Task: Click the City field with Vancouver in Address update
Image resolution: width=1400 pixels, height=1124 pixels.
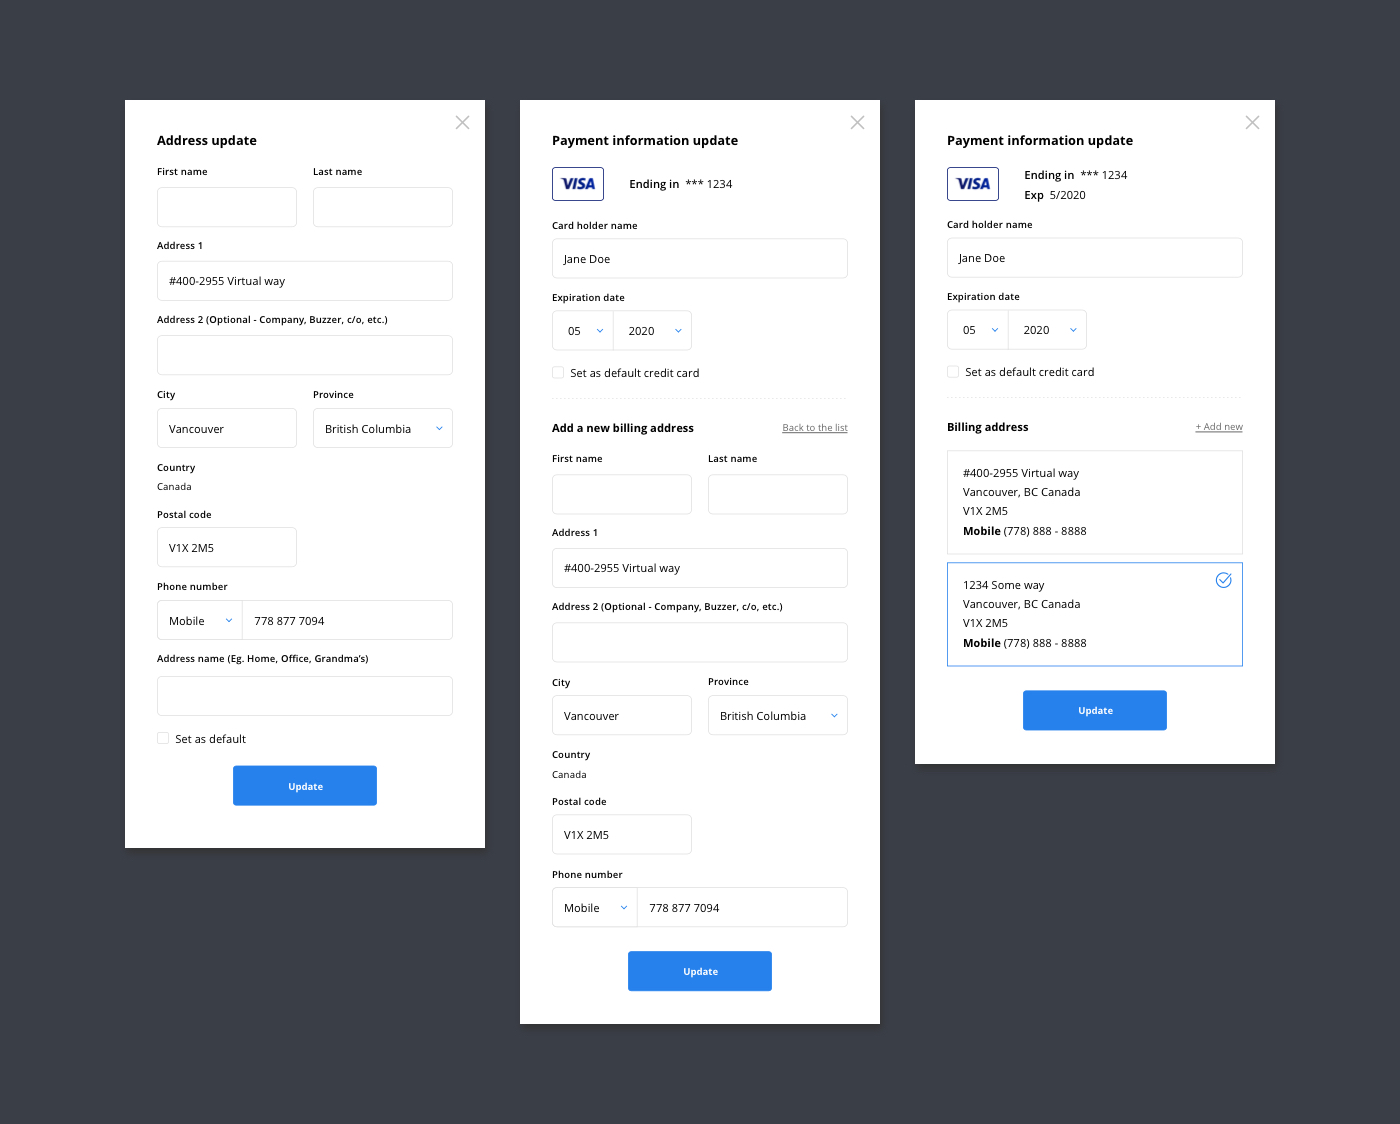Action: pos(227,428)
